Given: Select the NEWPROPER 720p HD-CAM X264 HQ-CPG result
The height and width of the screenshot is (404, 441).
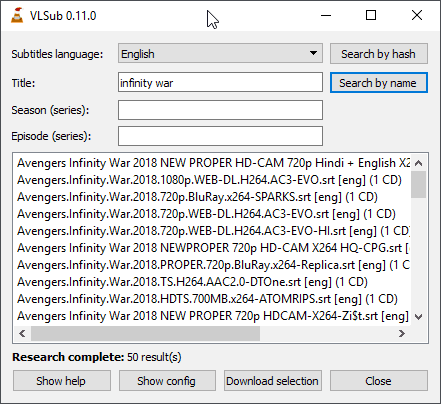Looking at the screenshot, I should pos(213,248).
